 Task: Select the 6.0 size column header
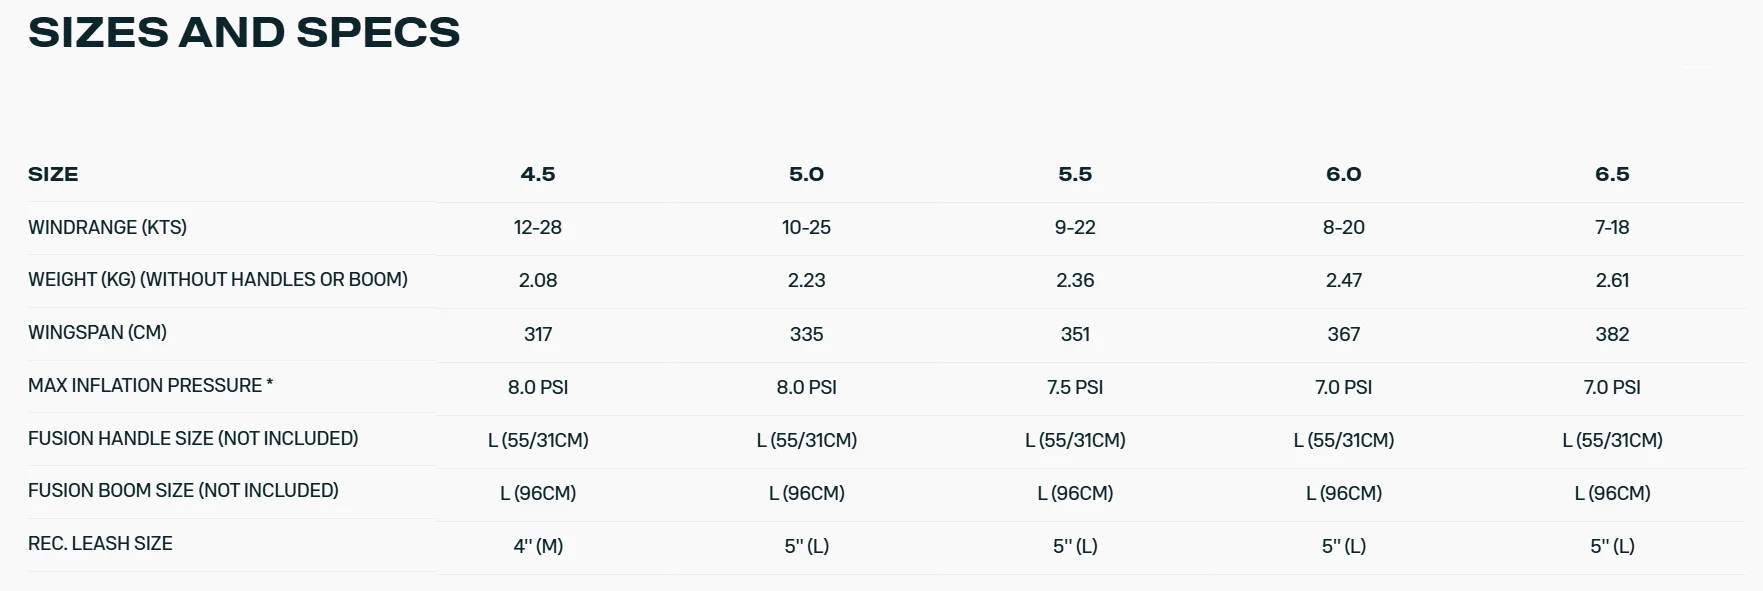pos(1344,174)
